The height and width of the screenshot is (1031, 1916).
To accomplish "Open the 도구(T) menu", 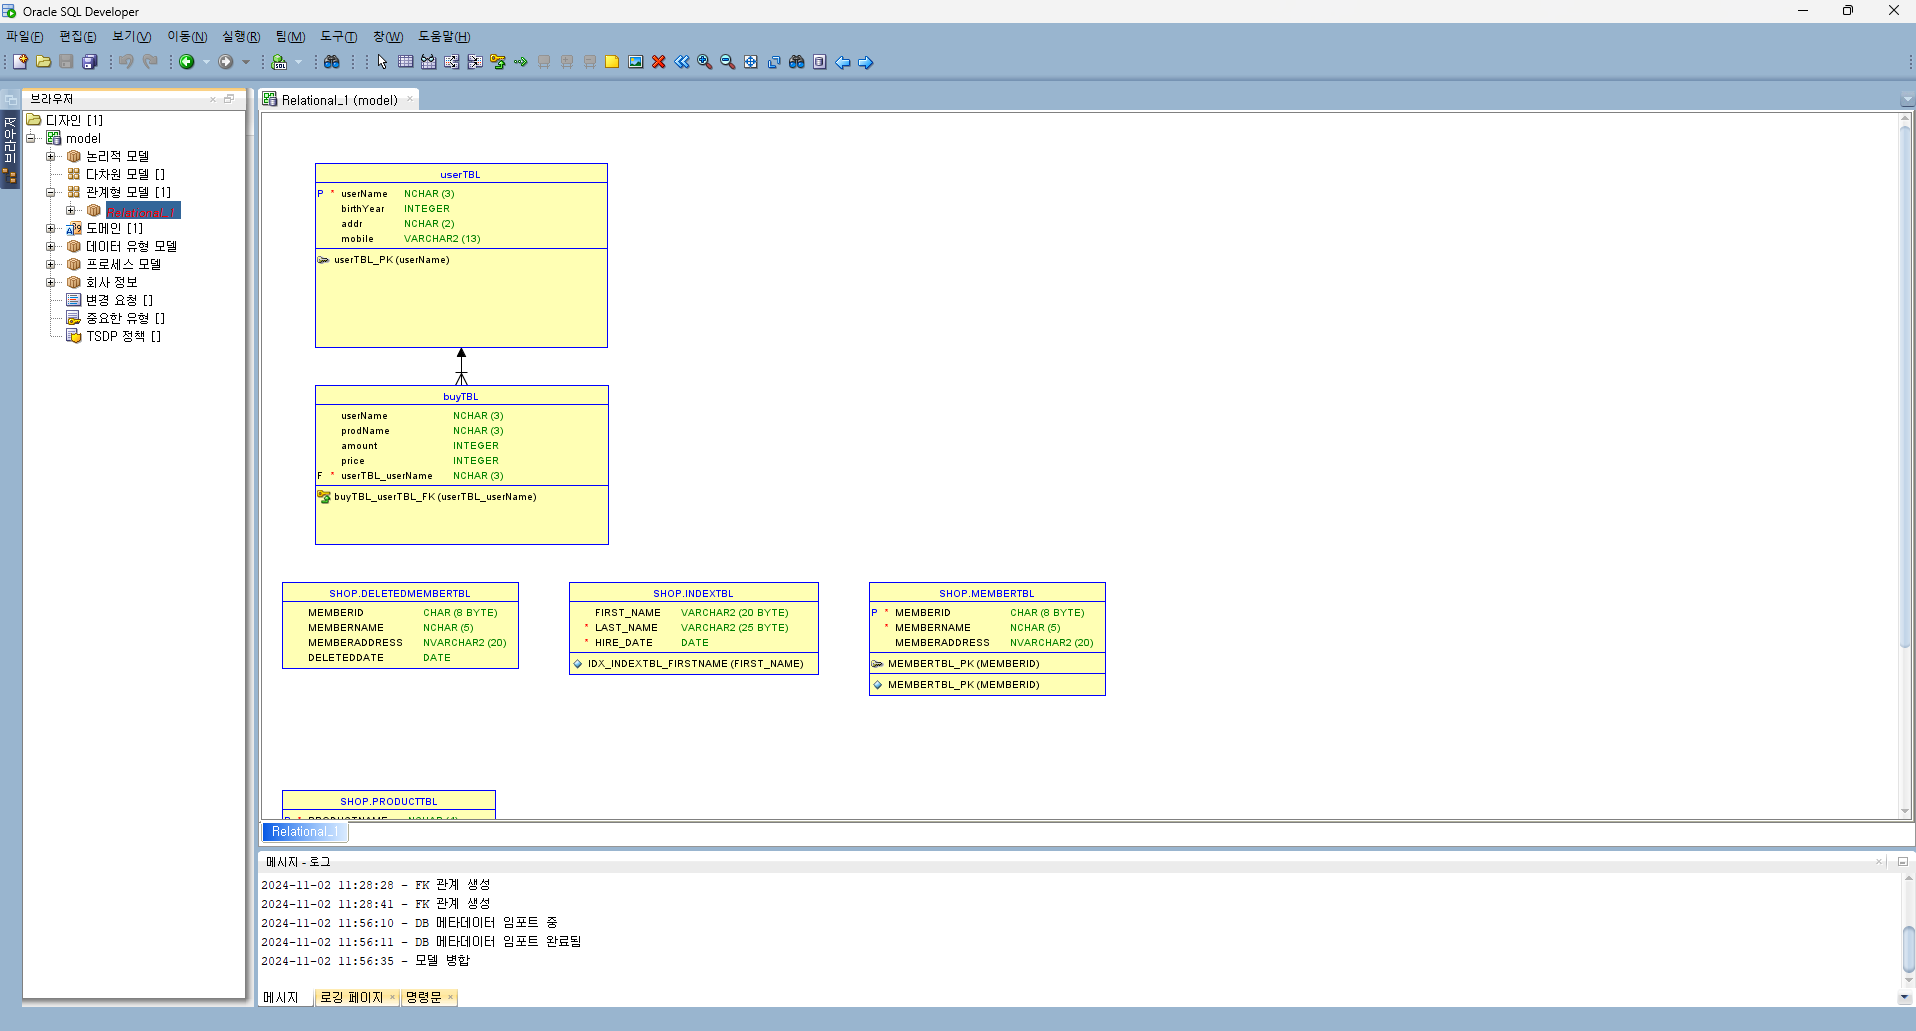I will coord(339,37).
